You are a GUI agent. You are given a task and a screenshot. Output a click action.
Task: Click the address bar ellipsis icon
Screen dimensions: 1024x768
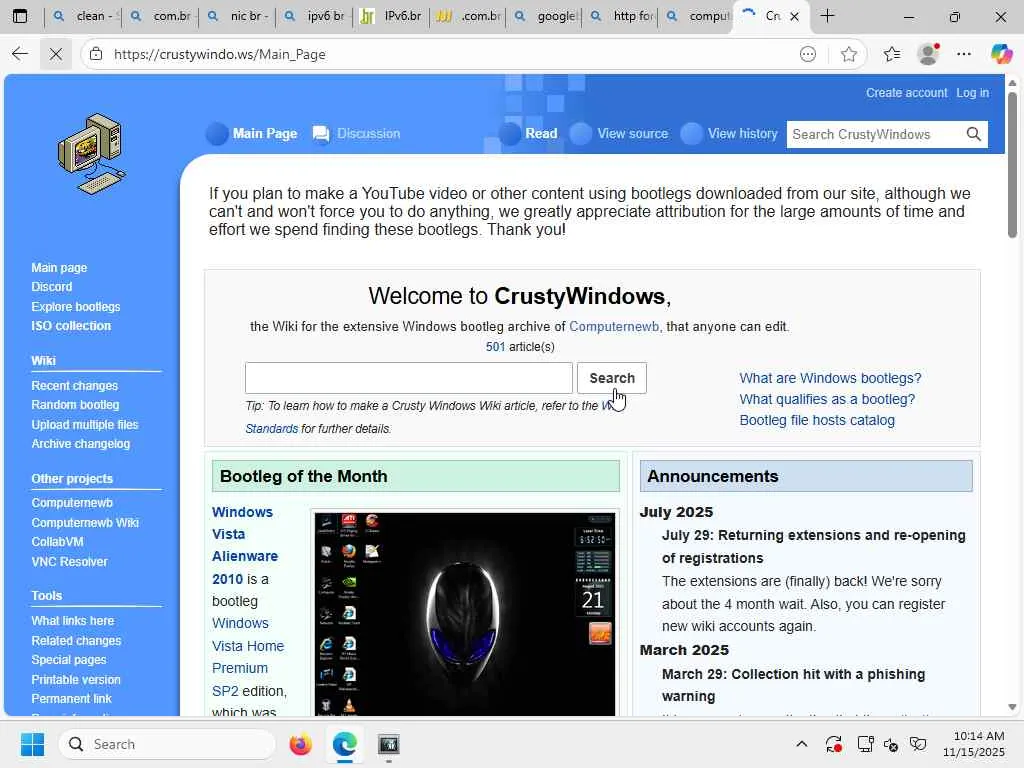point(808,54)
